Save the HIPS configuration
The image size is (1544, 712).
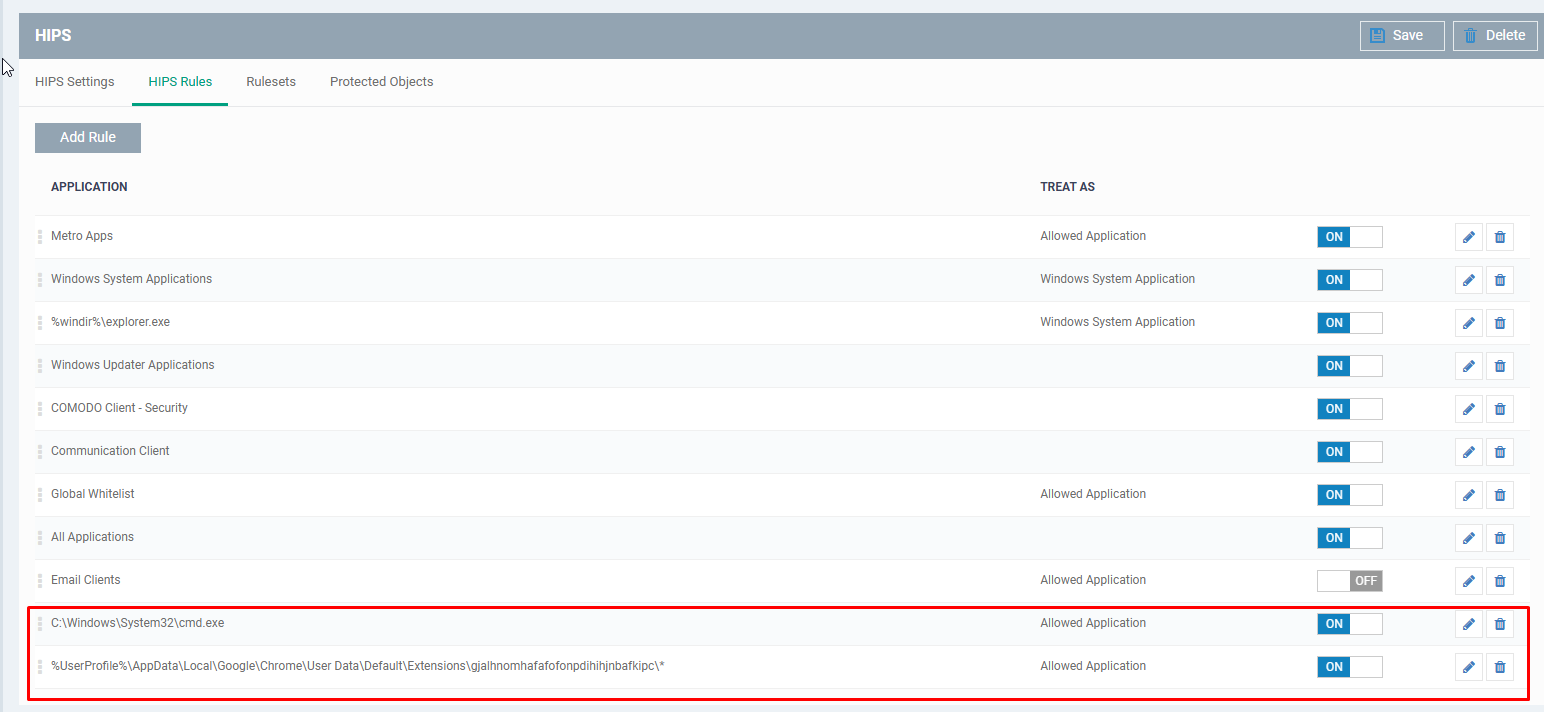click(1401, 35)
